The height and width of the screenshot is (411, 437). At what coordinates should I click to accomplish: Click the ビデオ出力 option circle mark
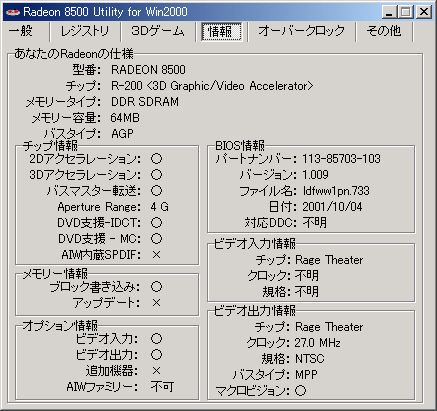pos(156,355)
